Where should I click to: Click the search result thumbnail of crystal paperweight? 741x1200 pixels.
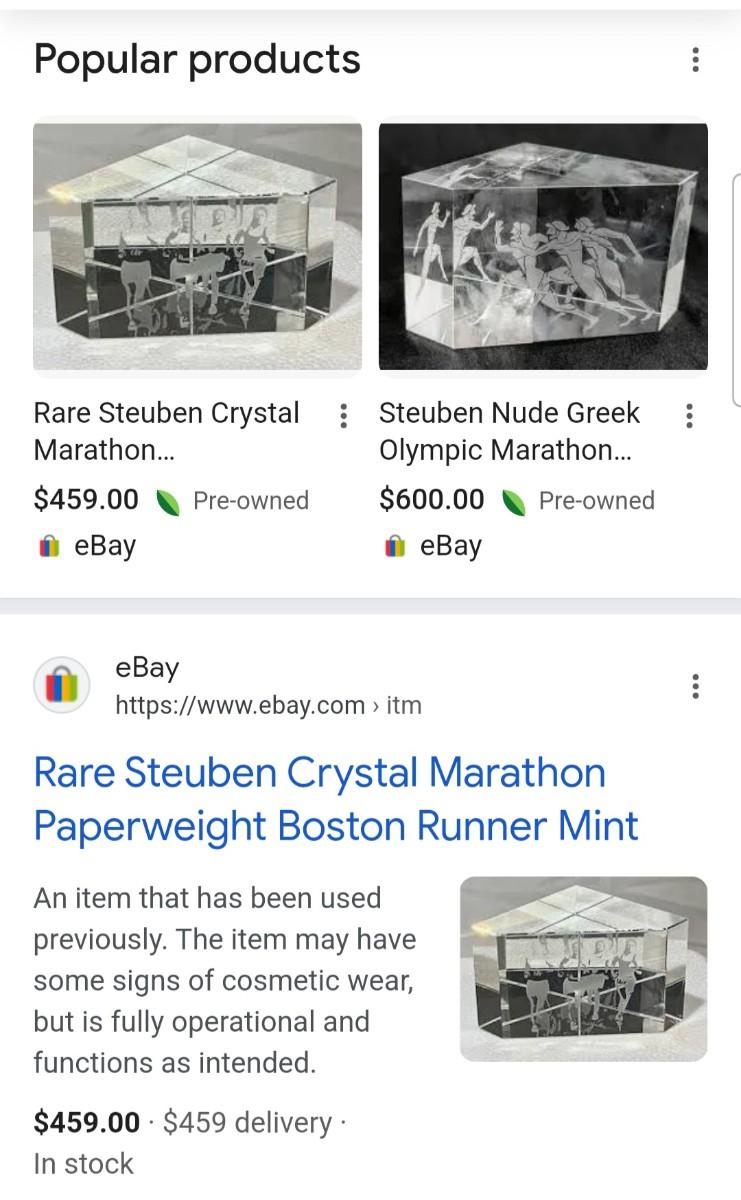[583, 968]
